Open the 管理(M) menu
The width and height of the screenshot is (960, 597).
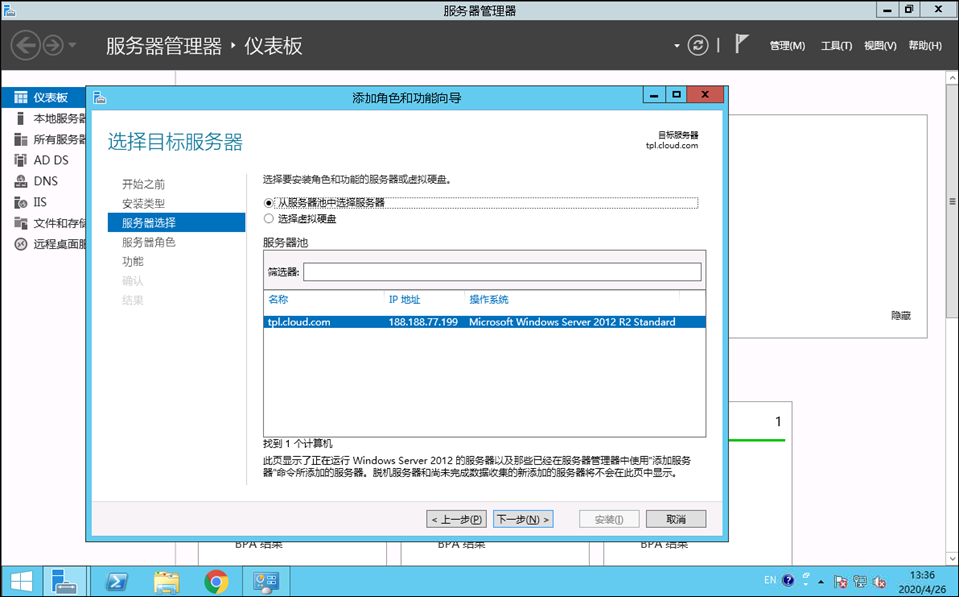787,46
